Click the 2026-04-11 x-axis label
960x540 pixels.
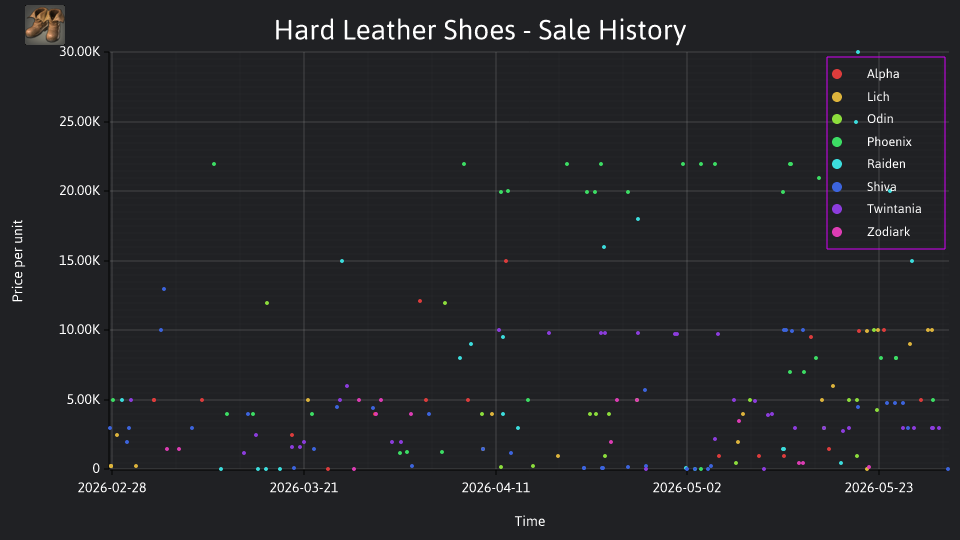click(496, 488)
